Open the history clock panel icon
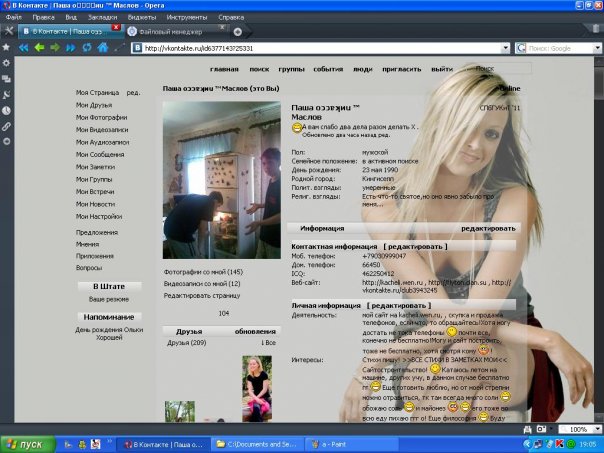604x453 pixels. [6, 111]
